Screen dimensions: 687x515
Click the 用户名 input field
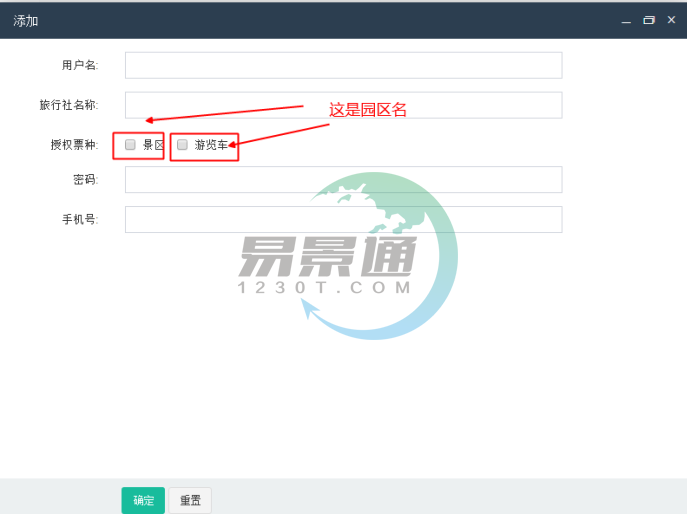click(x=344, y=65)
